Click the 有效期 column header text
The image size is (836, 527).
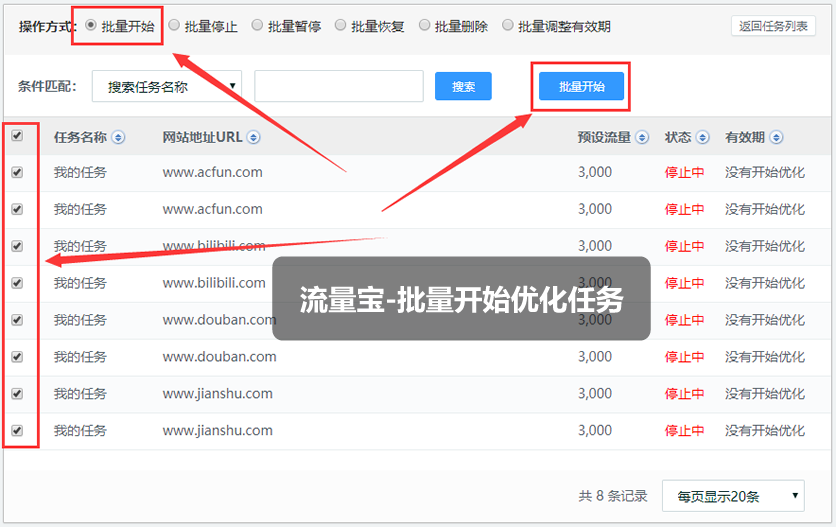[x=745, y=138]
